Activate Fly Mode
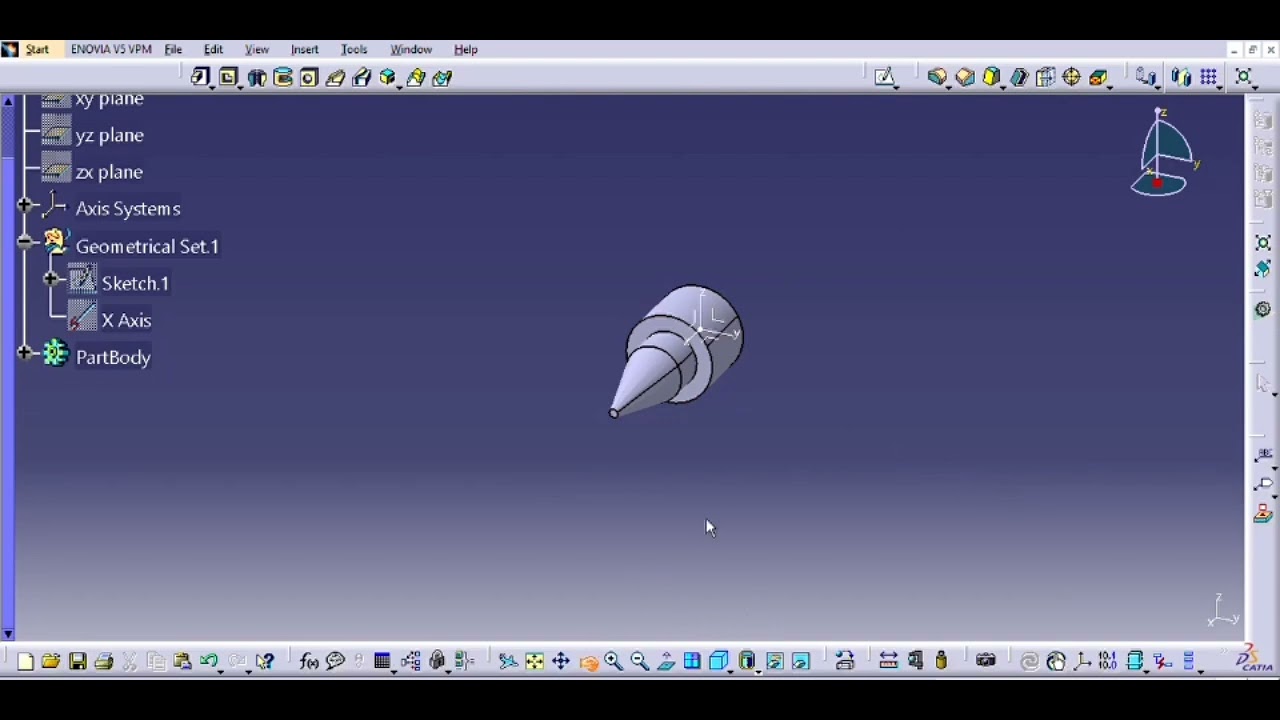Viewport: 1280px width, 720px height. [508, 661]
